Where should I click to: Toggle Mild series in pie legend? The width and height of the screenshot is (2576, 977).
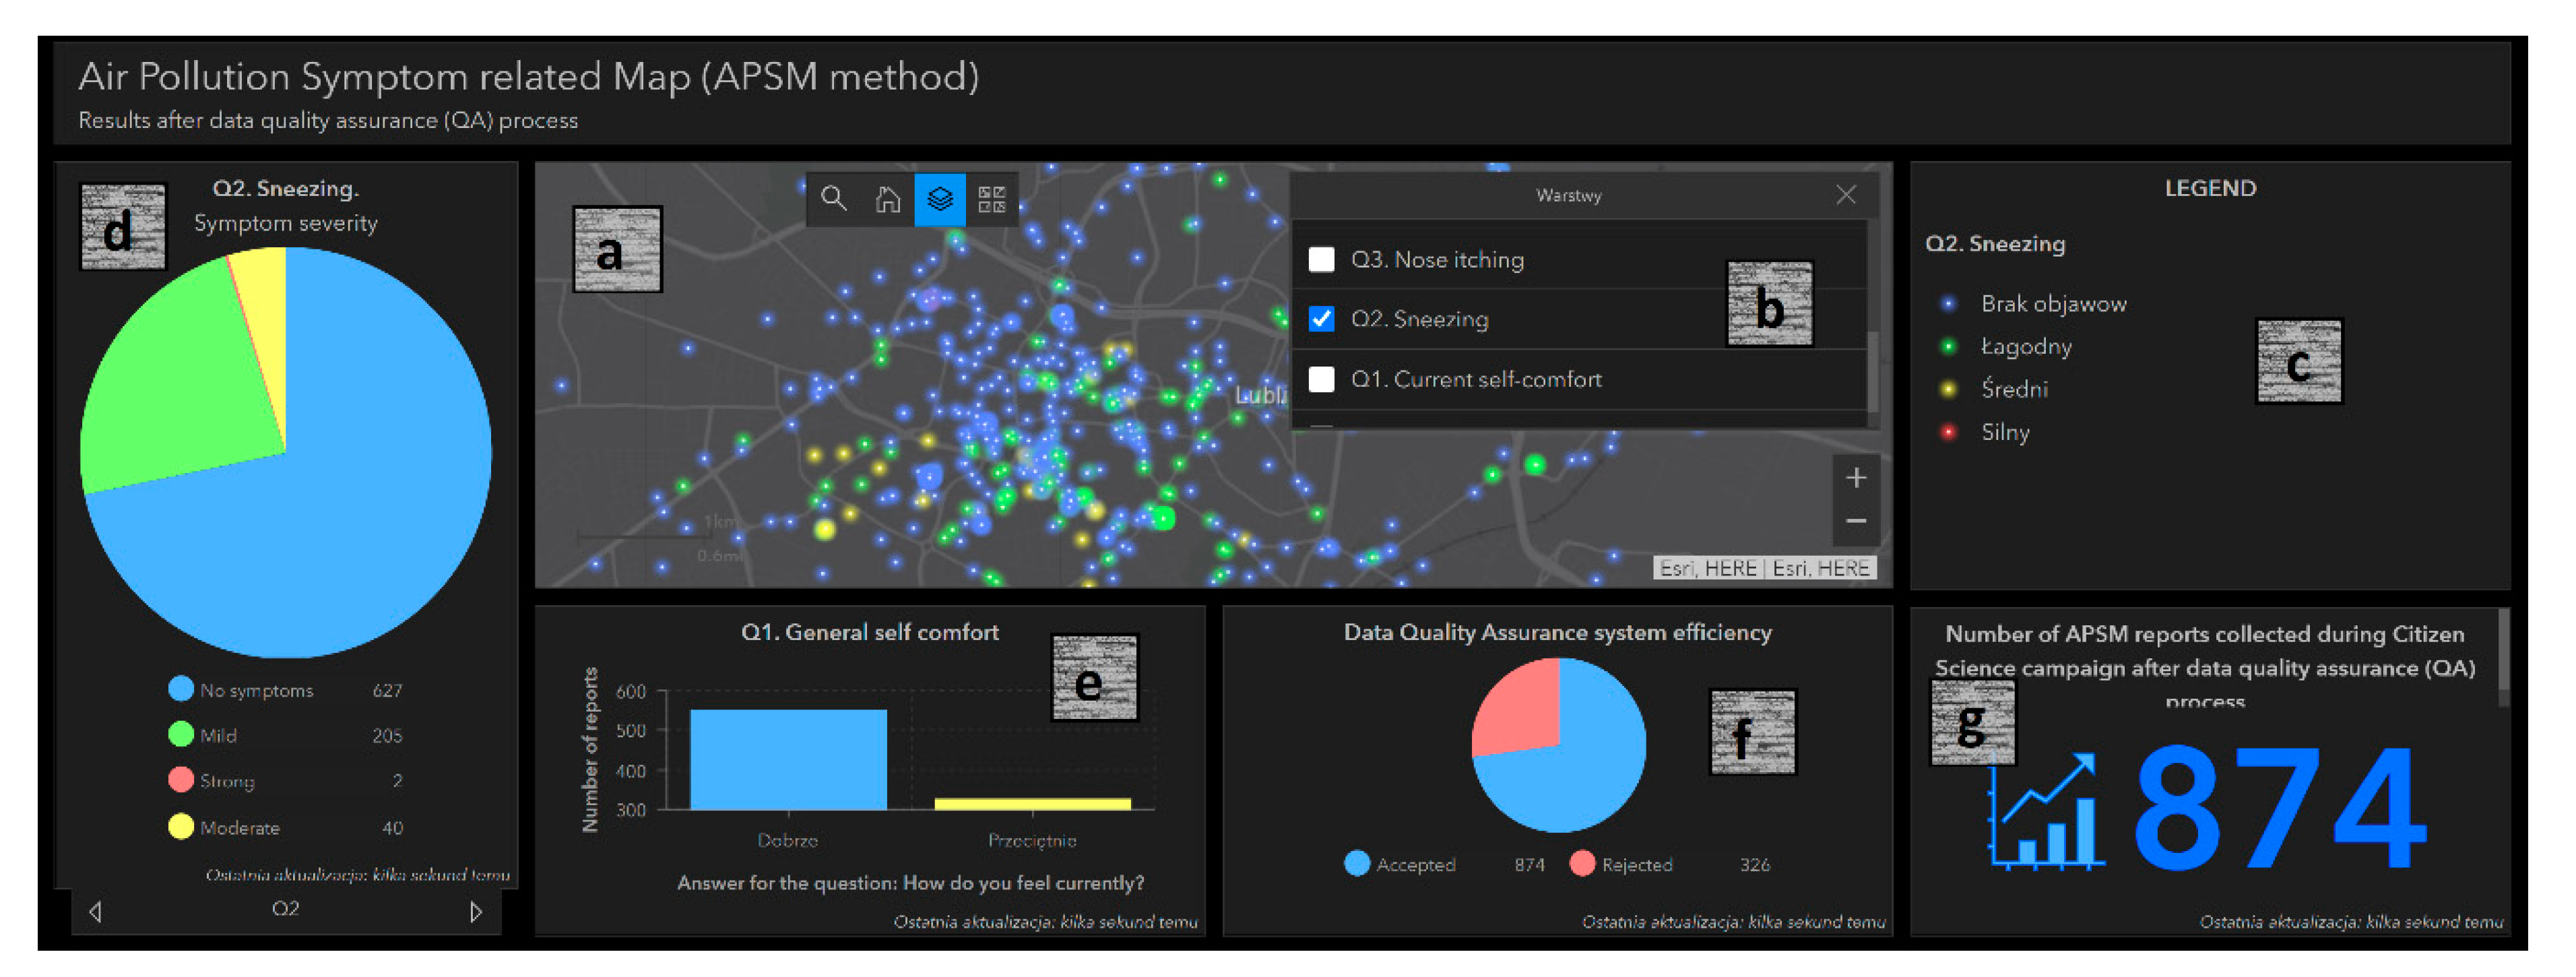click(218, 735)
